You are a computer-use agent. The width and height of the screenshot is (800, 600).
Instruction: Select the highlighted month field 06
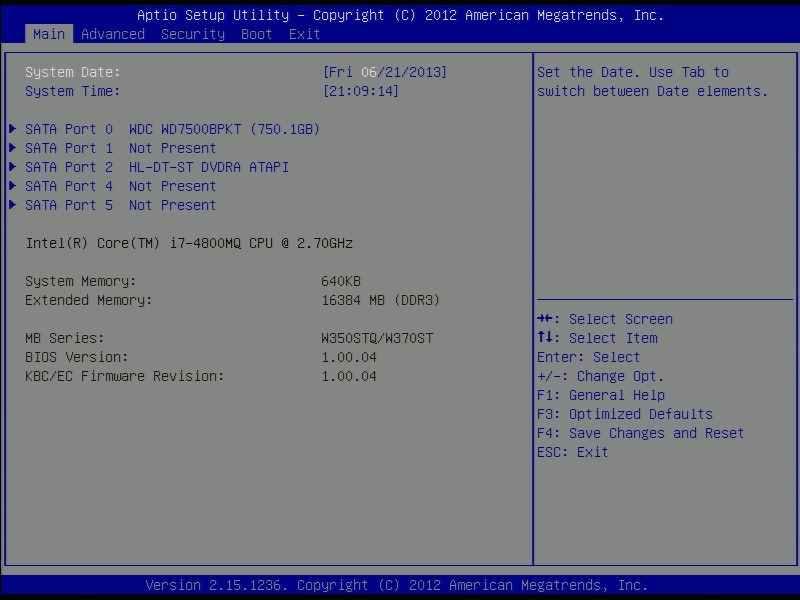click(x=369, y=72)
